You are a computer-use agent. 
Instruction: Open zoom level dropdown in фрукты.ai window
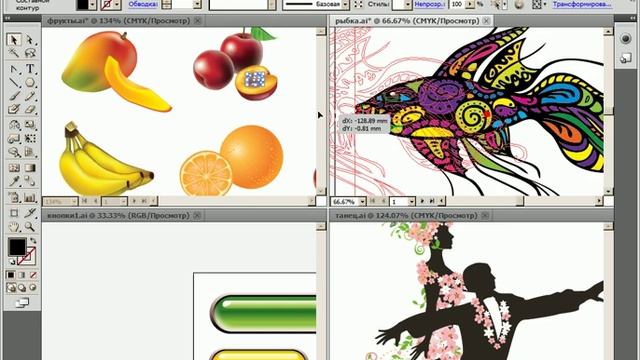pyautogui.click(x=74, y=201)
